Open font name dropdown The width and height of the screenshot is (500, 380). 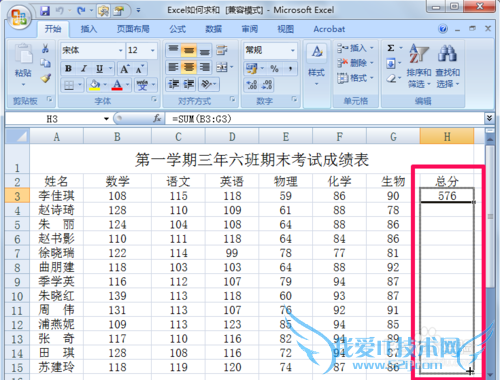[x=121, y=51]
